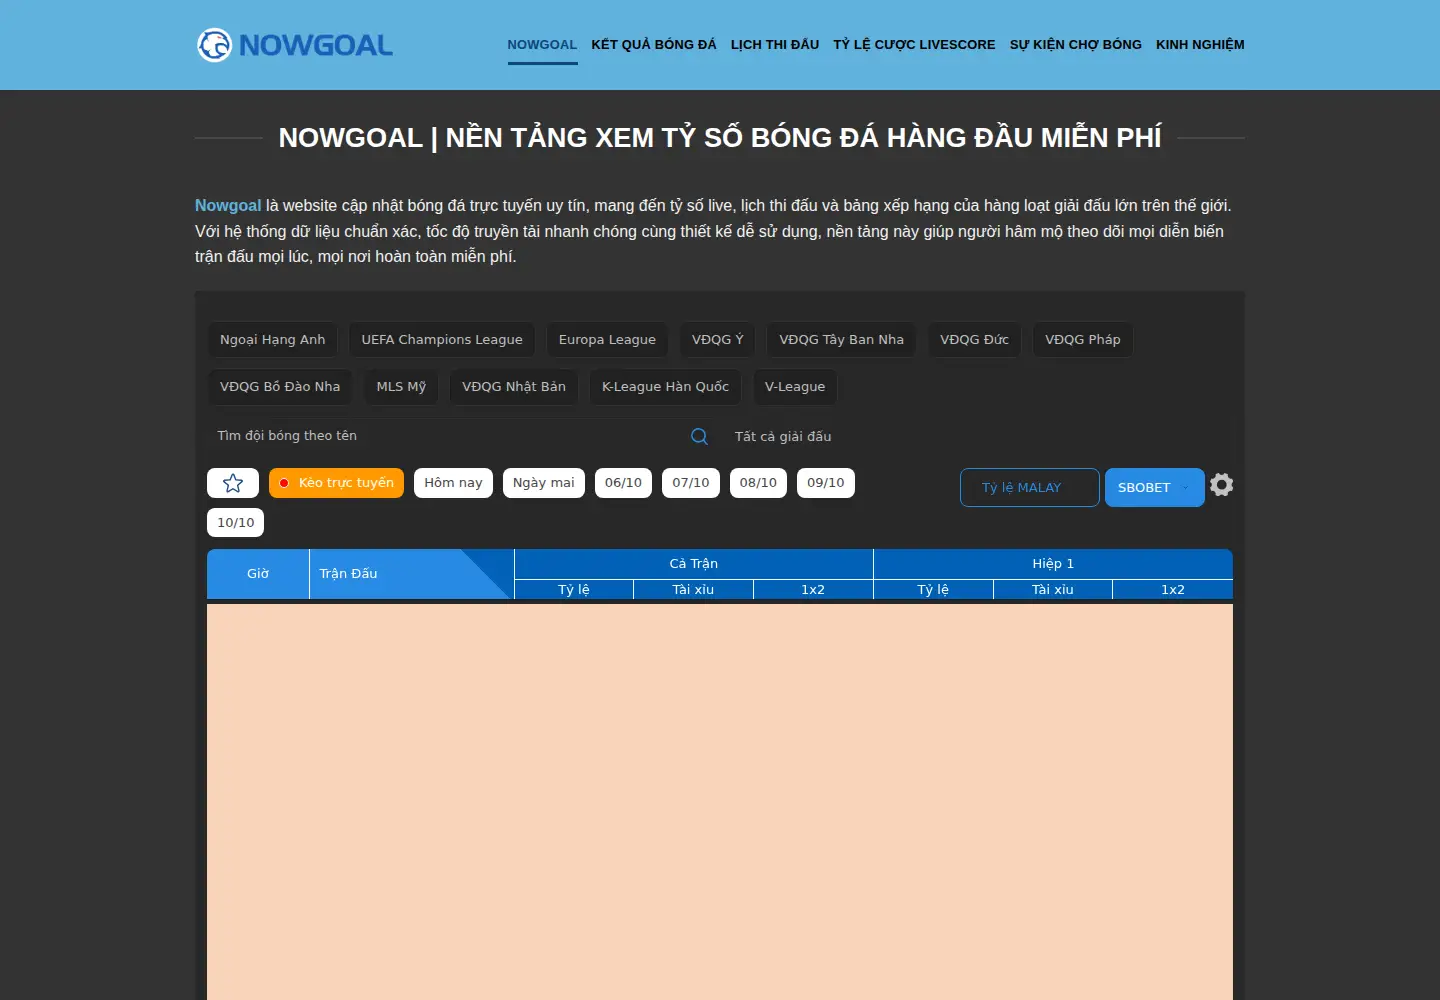Viewport: 1440px width, 1000px height.
Task: Filter by Ngoại Hạng Anh league
Action: tap(273, 340)
